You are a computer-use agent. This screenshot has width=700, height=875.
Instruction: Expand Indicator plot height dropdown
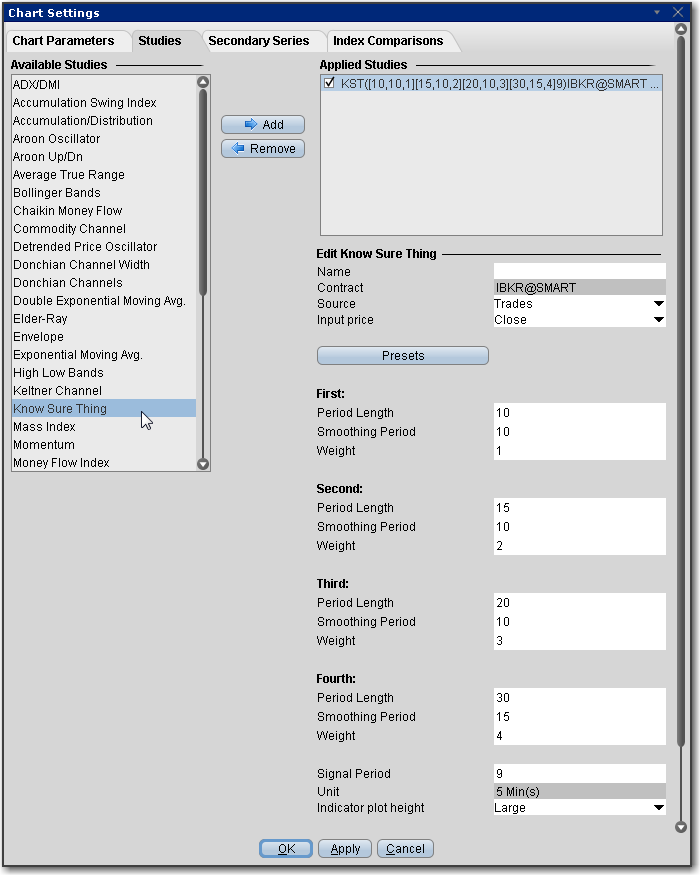tap(658, 808)
